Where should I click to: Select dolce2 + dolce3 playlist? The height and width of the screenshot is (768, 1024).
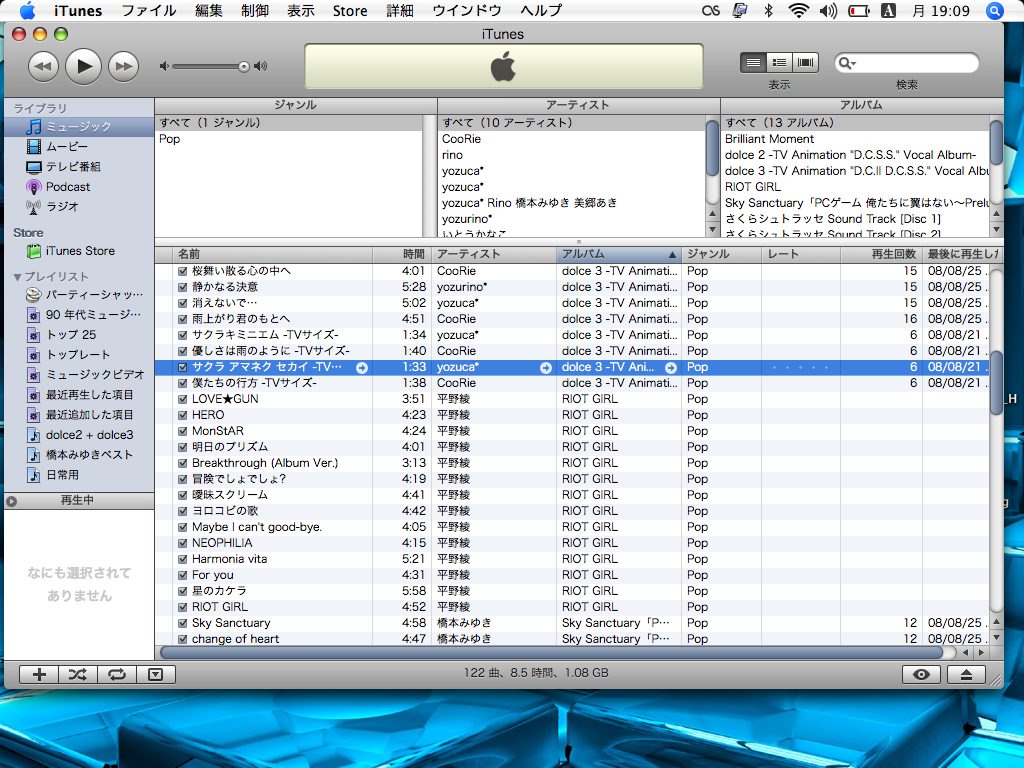(x=78, y=435)
